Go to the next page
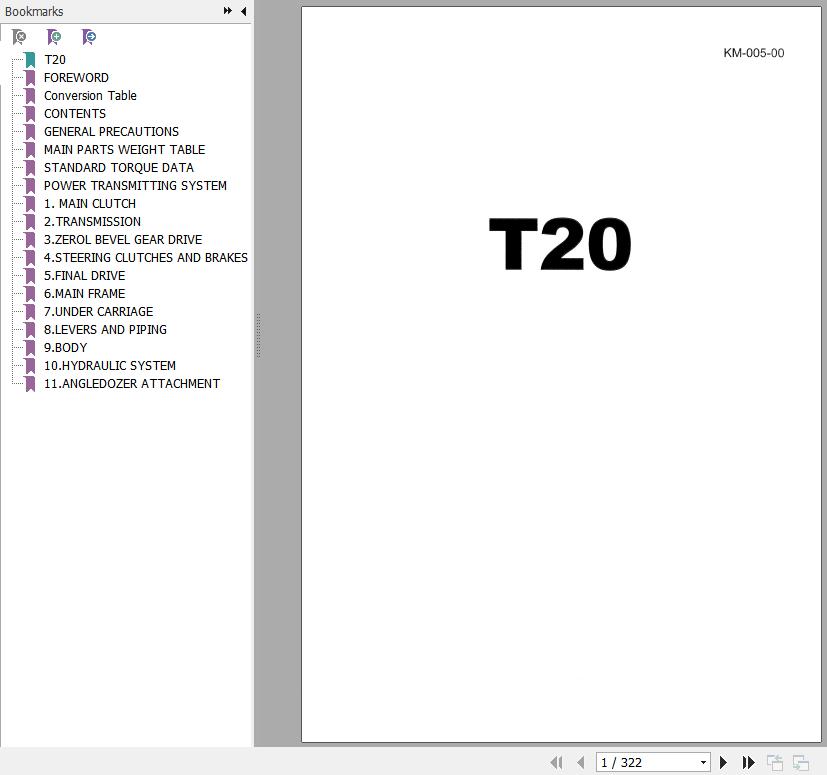 (x=724, y=762)
